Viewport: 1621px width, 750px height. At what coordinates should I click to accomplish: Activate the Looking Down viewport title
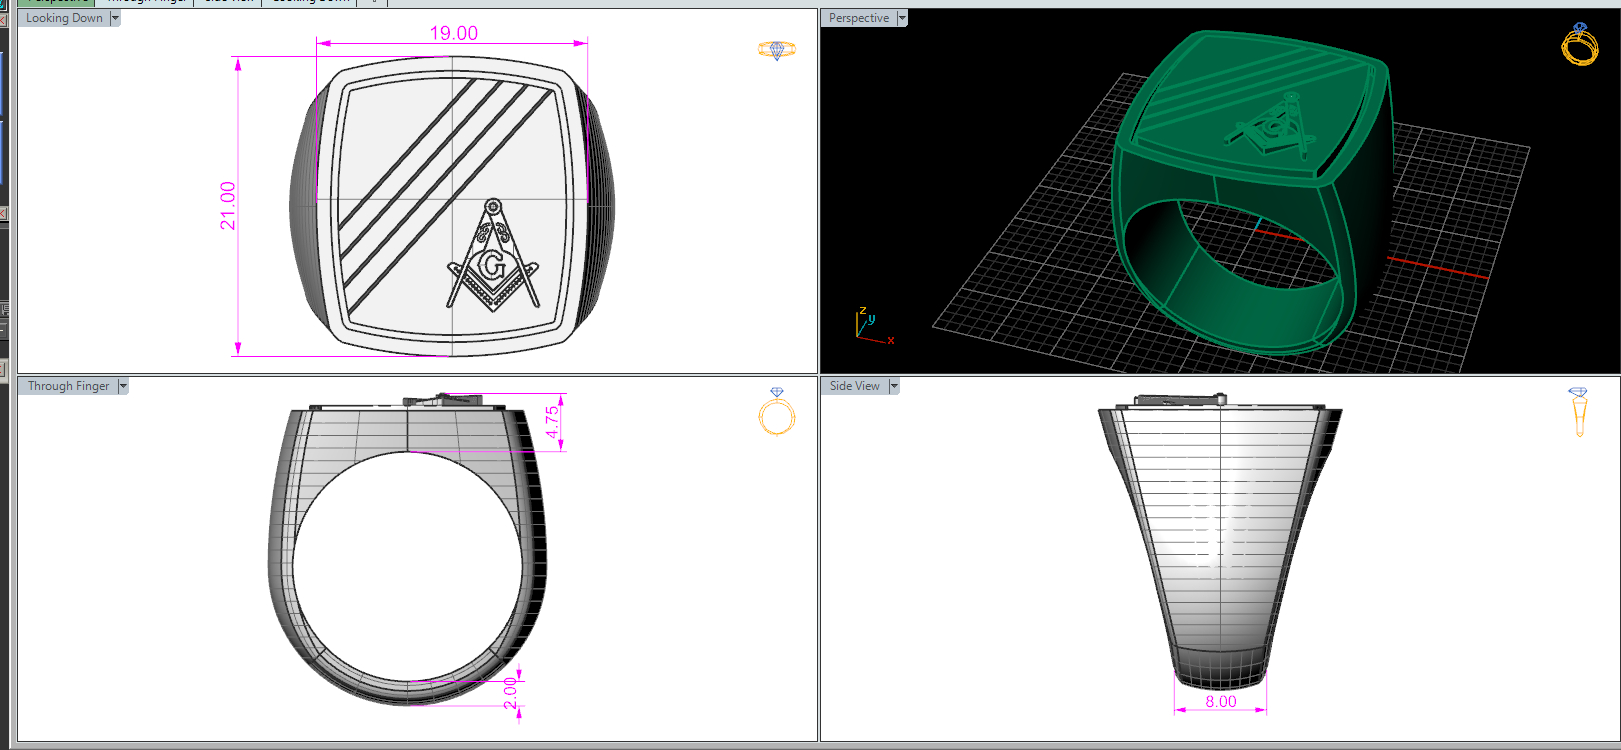pyautogui.click(x=64, y=18)
